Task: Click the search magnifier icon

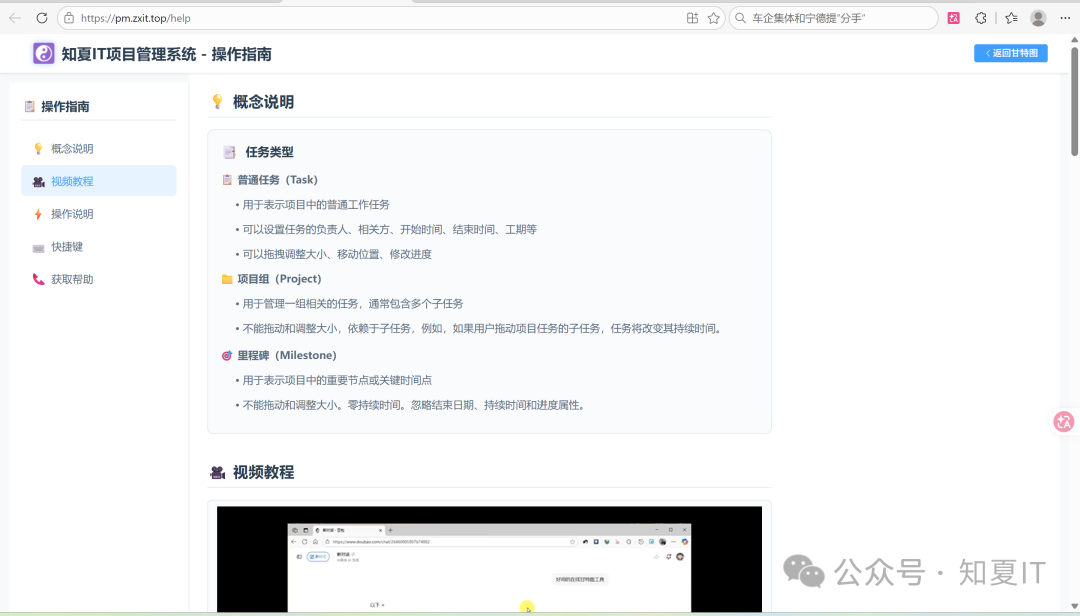Action: 741,19
